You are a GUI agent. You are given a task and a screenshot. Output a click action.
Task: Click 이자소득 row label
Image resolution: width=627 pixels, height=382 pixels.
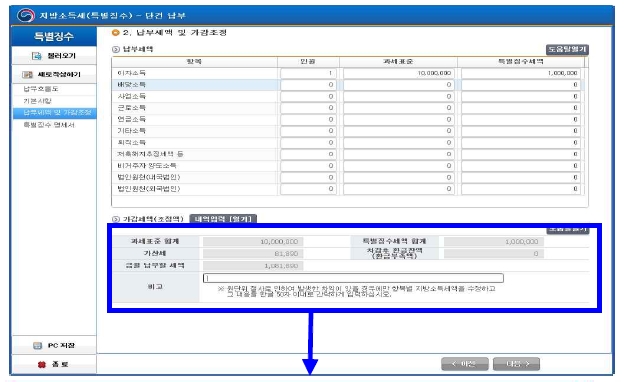coord(132,73)
